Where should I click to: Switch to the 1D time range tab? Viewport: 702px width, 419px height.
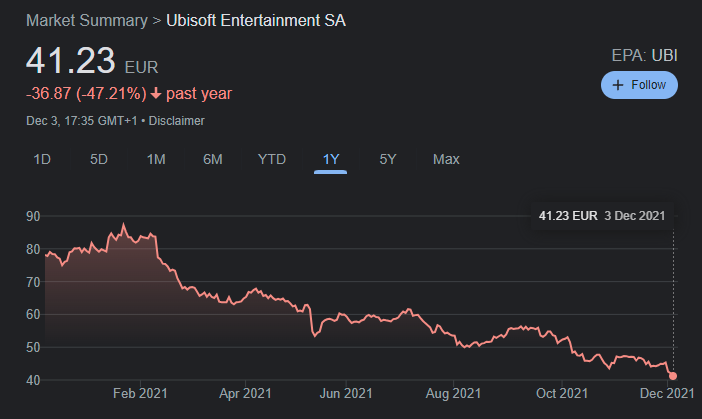pyautogui.click(x=42, y=159)
